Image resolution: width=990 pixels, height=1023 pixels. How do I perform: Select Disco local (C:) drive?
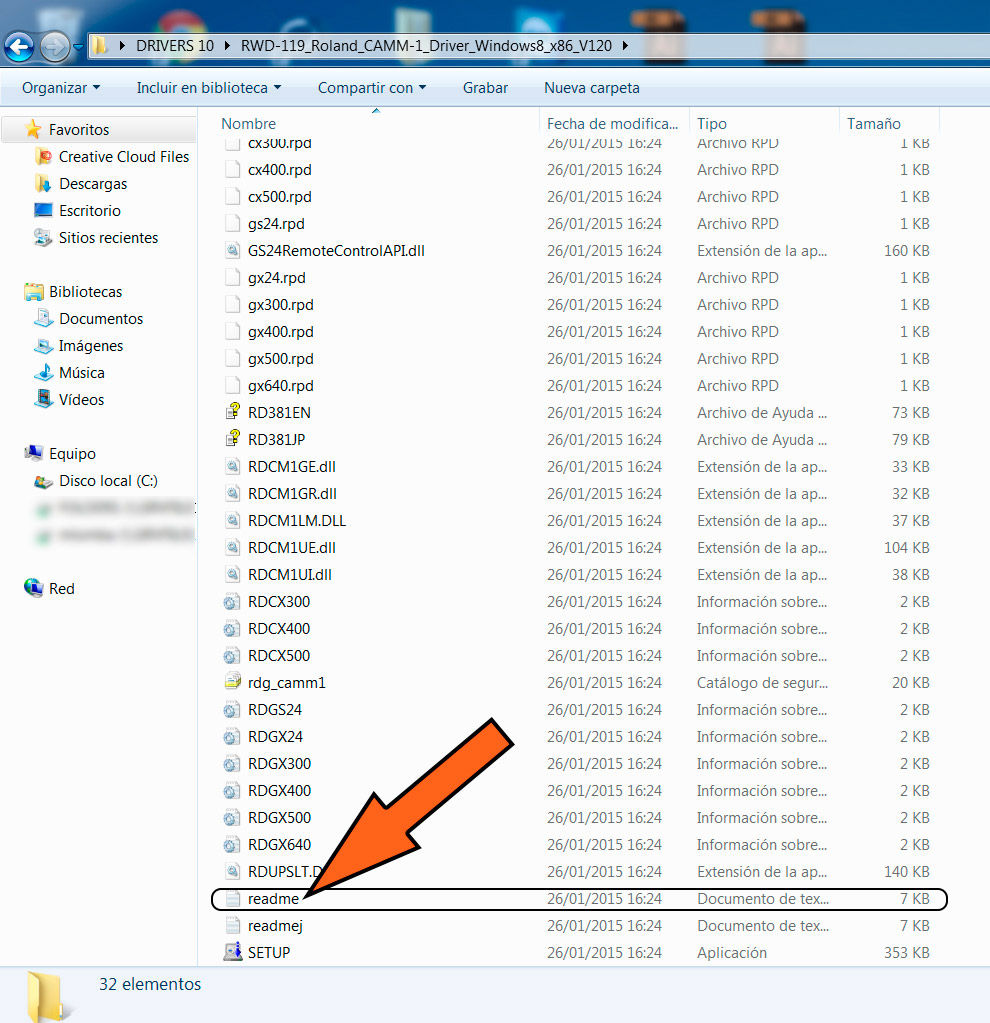coord(108,481)
